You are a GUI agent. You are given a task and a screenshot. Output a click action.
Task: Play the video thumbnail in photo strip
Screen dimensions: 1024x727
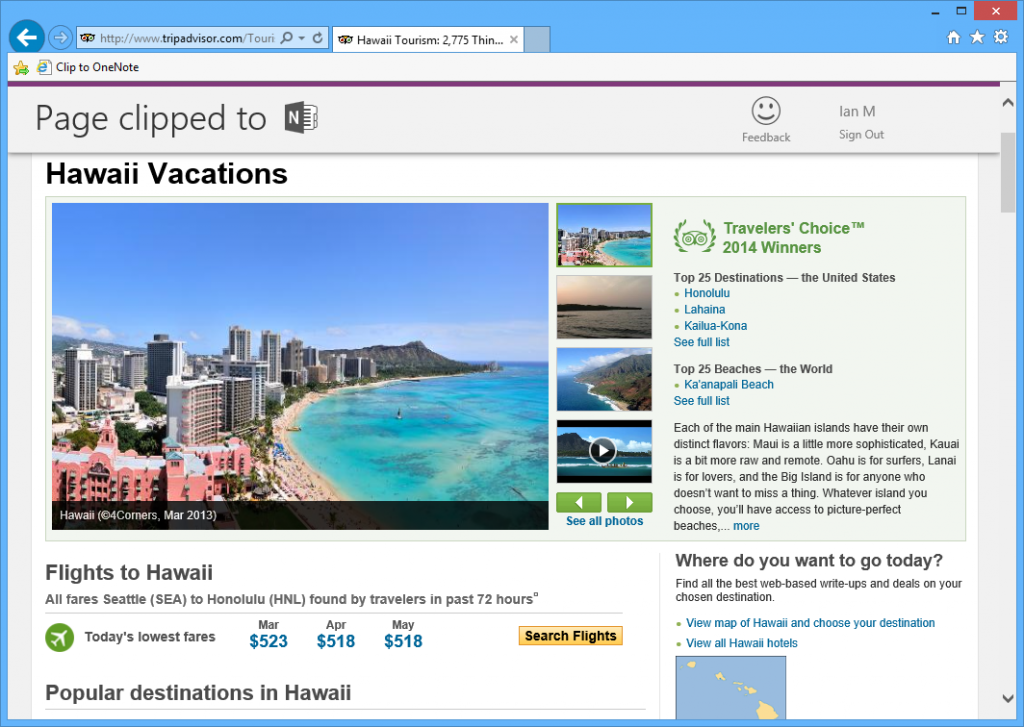tap(603, 451)
